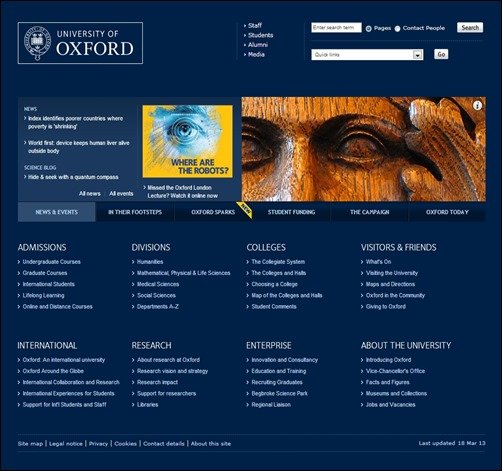Image resolution: width=502 pixels, height=471 pixels.
Task: Open Libraries link under Research
Action: 148,404
